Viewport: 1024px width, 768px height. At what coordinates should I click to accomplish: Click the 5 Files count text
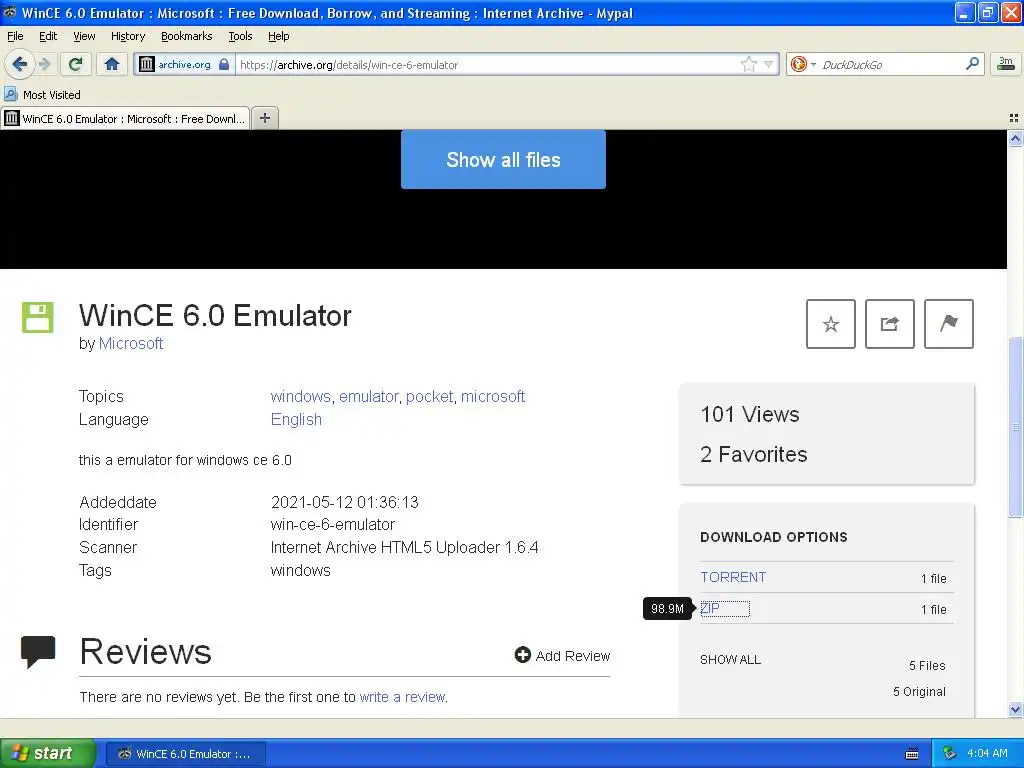click(927, 665)
